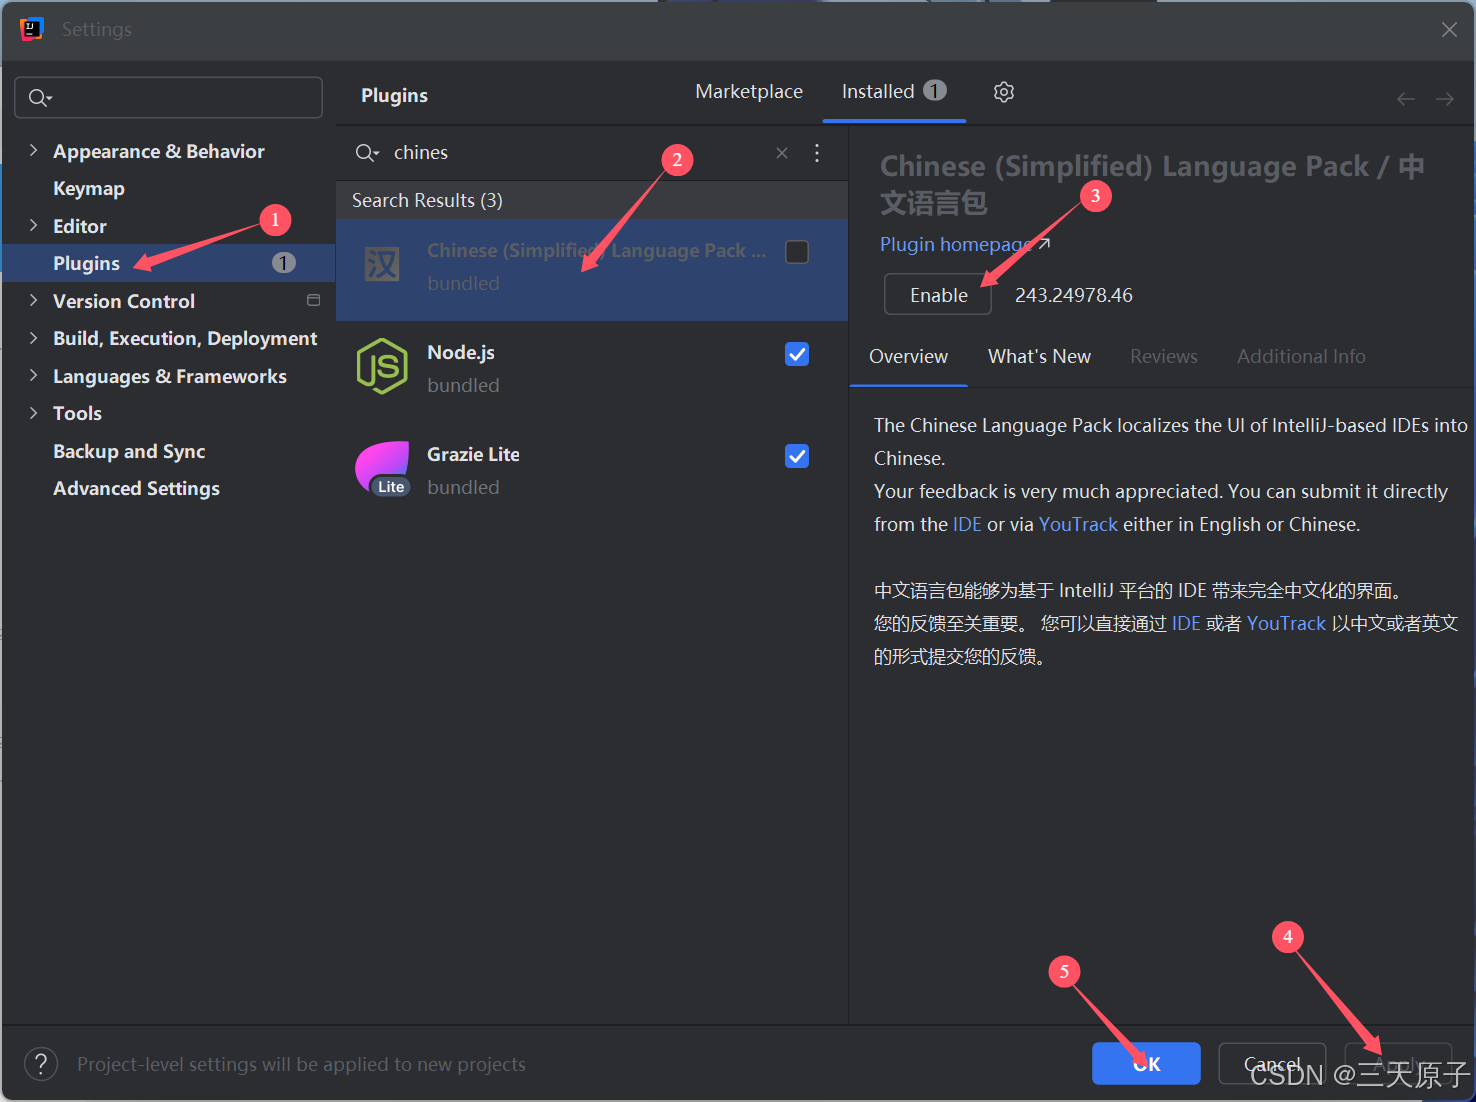Expand Build, Execution, Deployment node
This screenshot has height=1102, width=1476.
pyautogui.click(x=33, y=338)
